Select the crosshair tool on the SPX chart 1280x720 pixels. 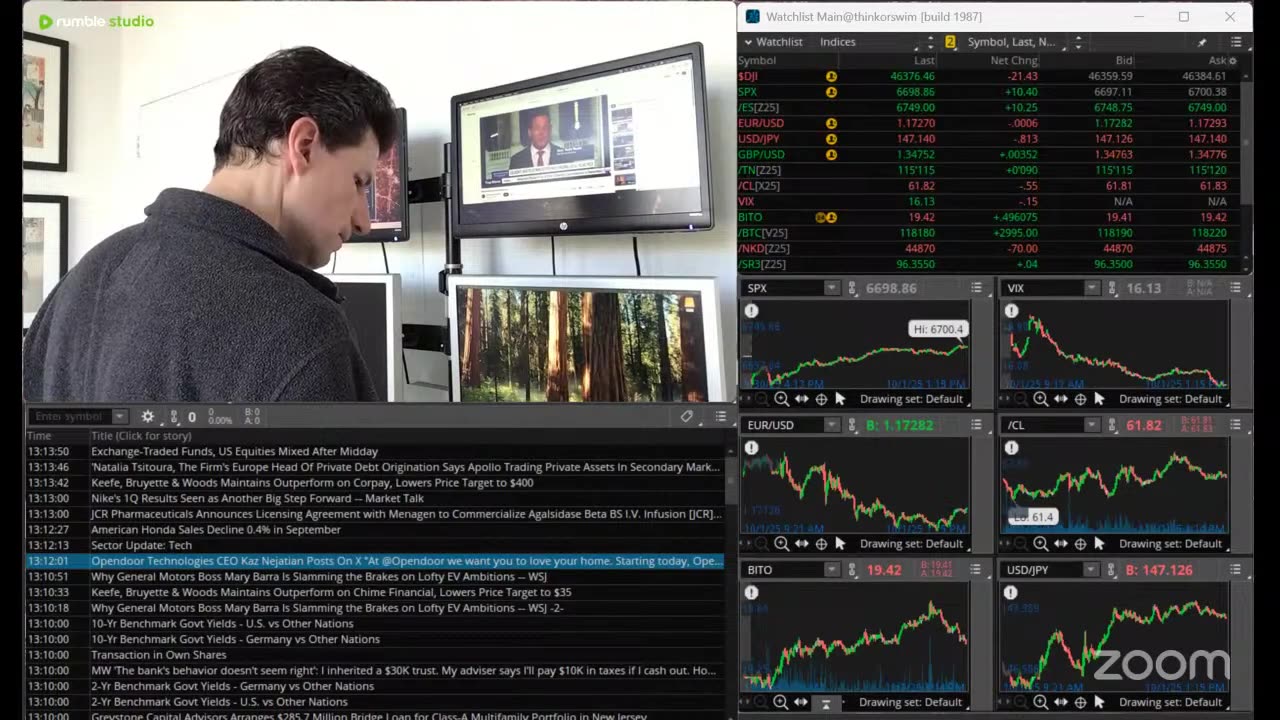click(821, 399)
